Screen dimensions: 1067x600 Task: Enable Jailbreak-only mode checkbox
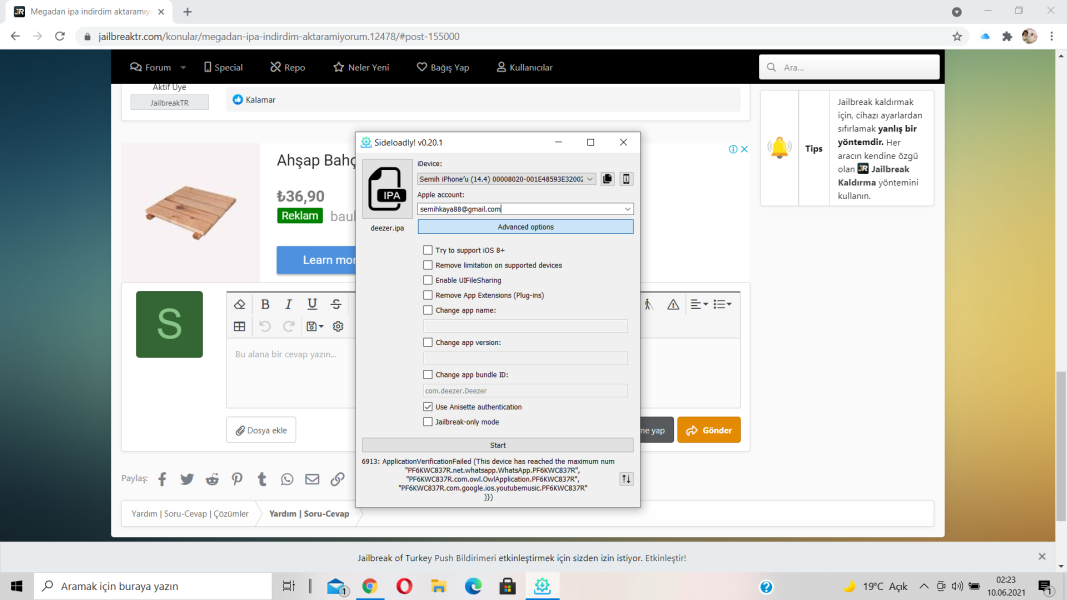428,422
